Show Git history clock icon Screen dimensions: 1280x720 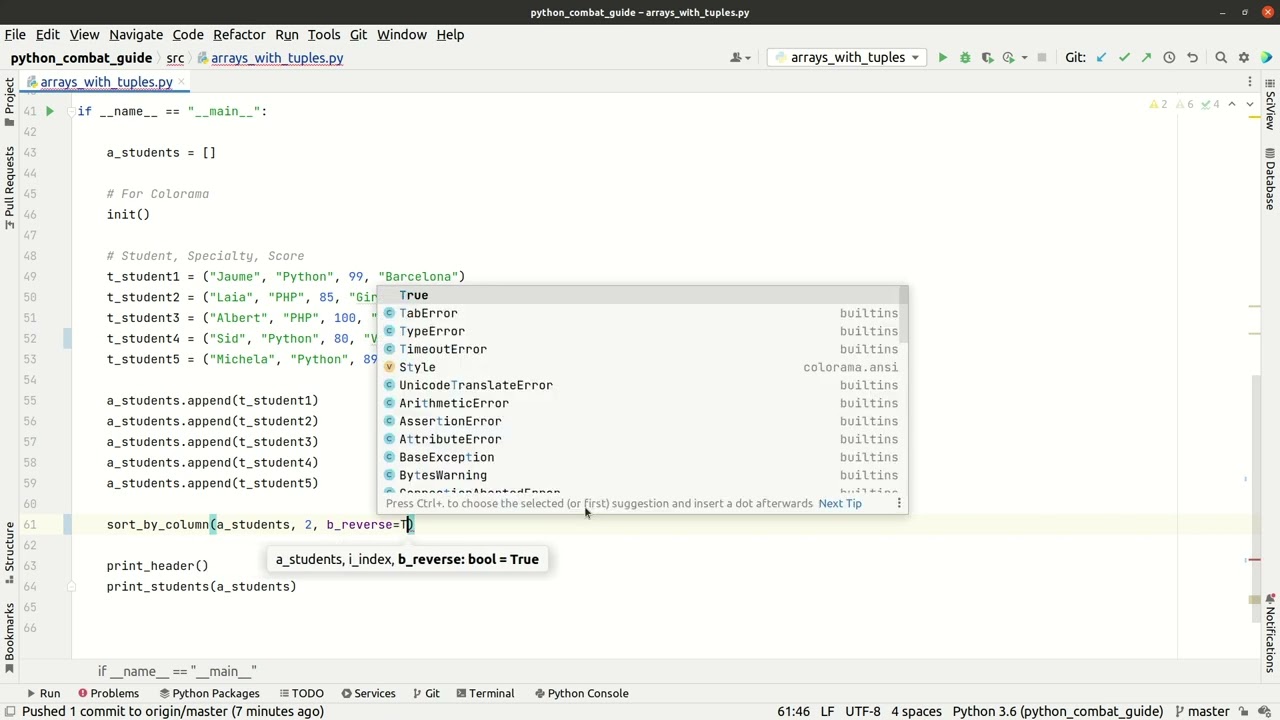pos(1169,58)
